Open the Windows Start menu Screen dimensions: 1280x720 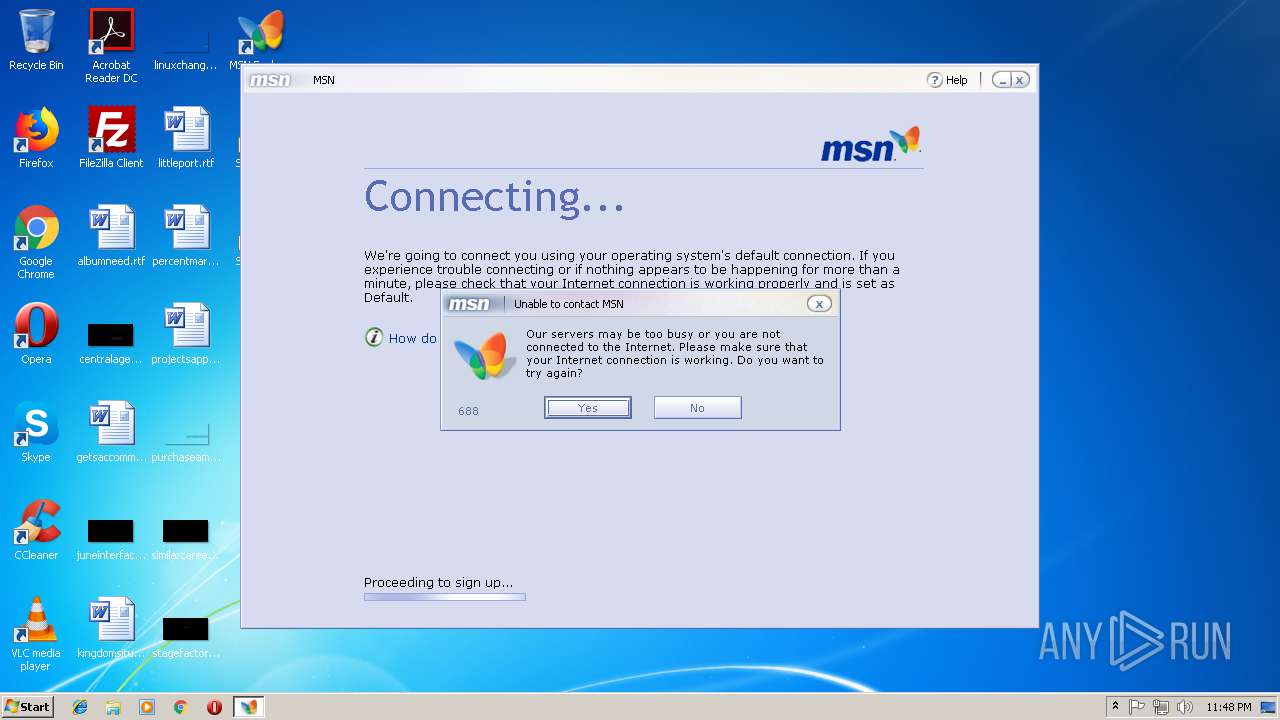(27, 706)
